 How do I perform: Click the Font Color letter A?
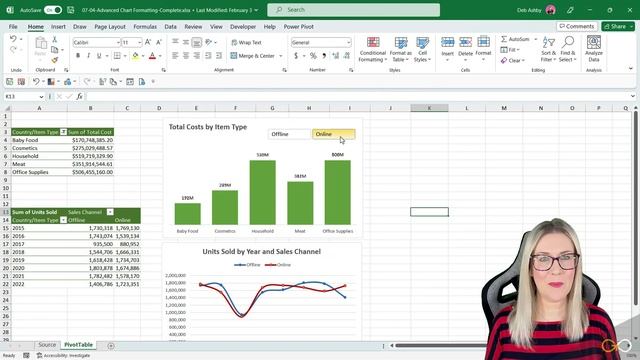(x=152, y=56)
